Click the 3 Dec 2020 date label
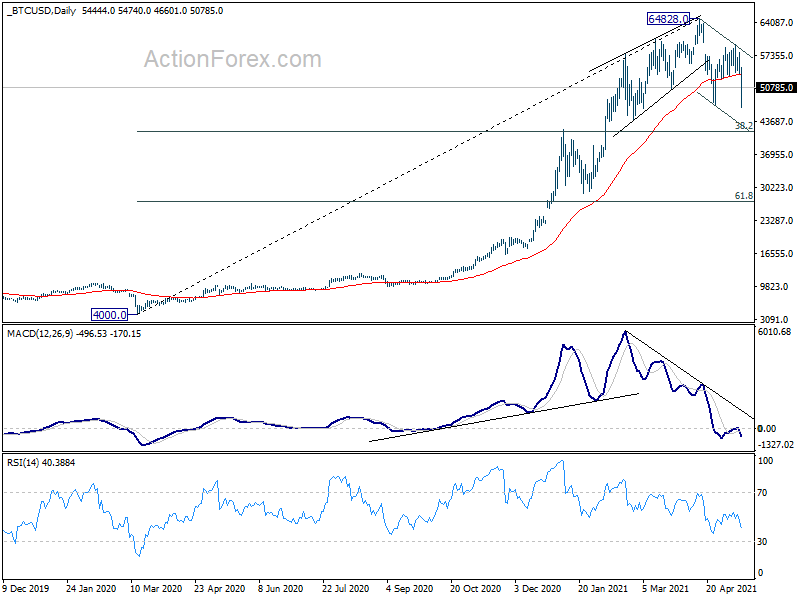 tap(538, 589)
